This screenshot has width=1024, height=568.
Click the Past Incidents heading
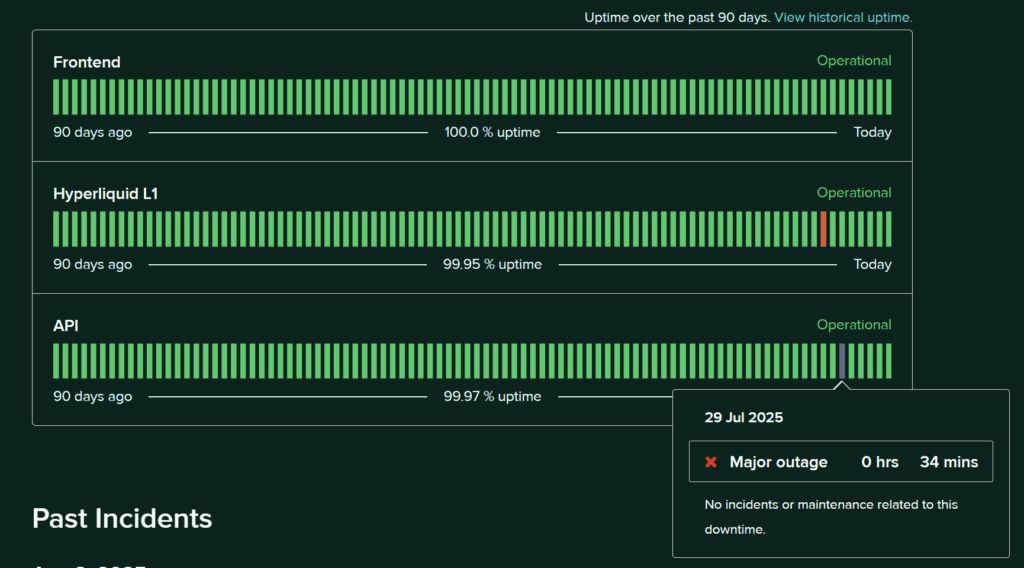coord(122,519)
